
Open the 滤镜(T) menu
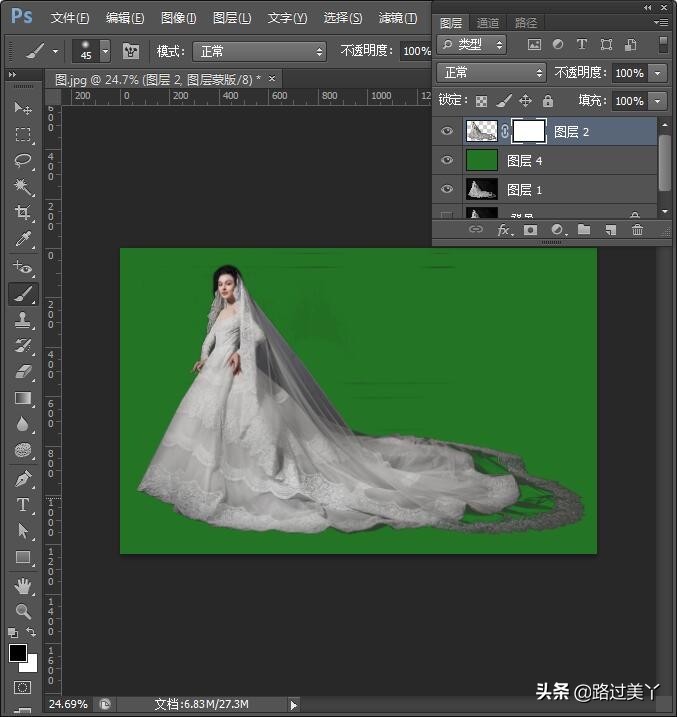click(x=398, y=18)
